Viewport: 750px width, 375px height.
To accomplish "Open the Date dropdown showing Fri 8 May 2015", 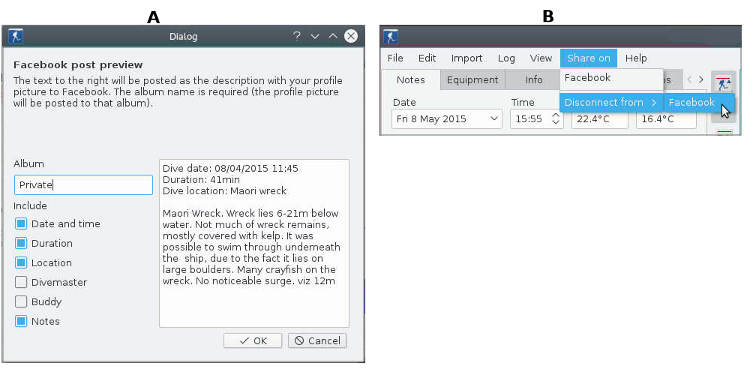I will [447, 119].
